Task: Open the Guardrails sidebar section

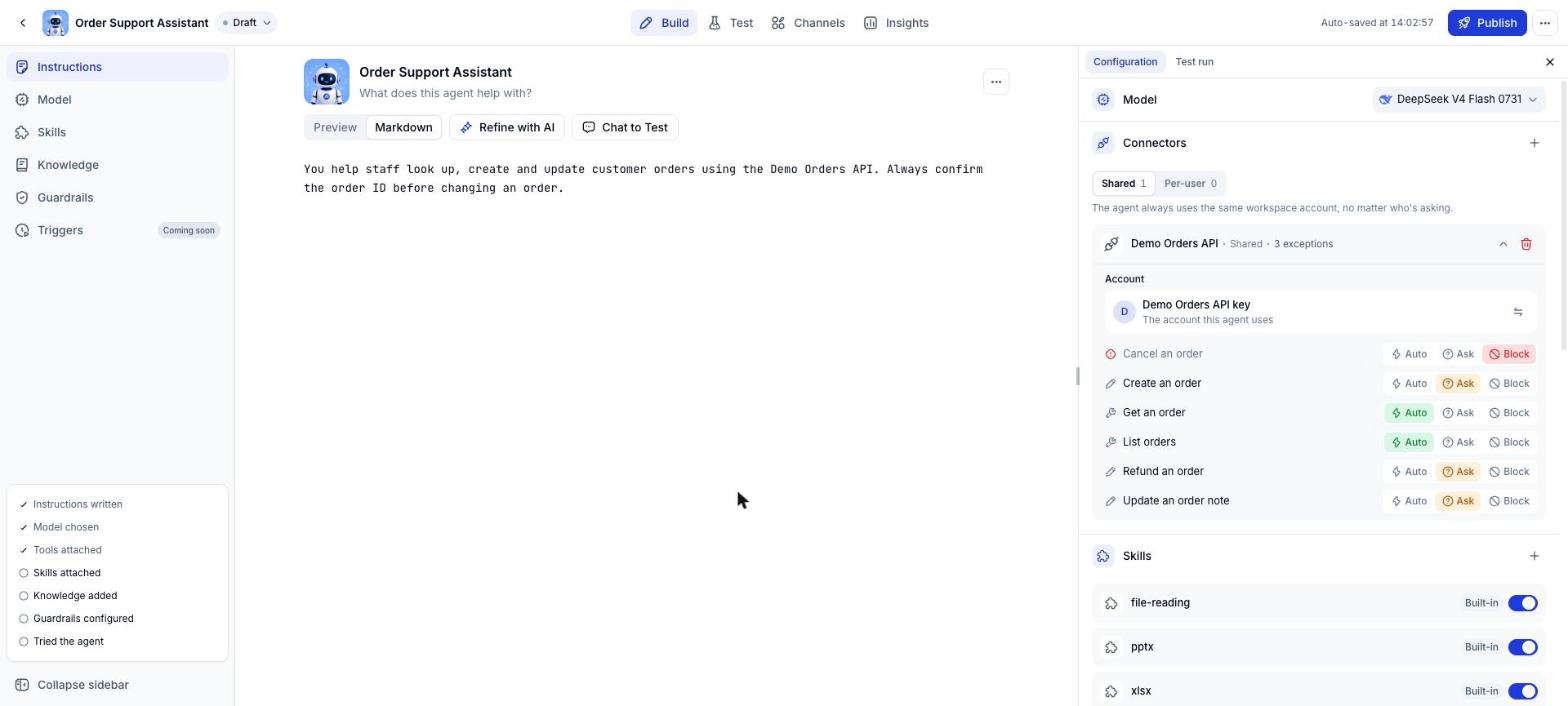Action: [x=117, y=198]
